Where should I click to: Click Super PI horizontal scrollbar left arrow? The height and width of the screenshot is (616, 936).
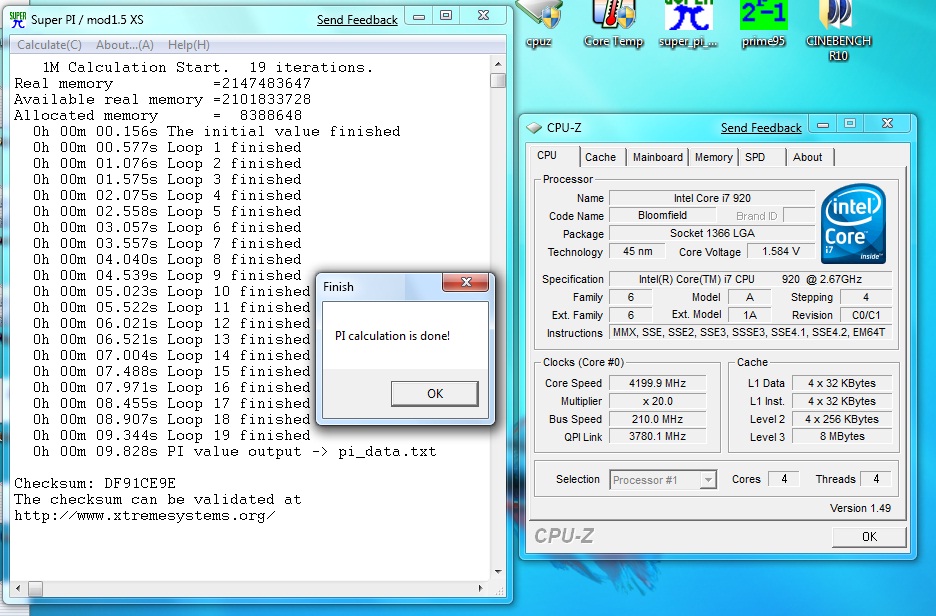[x=18, y=589]
